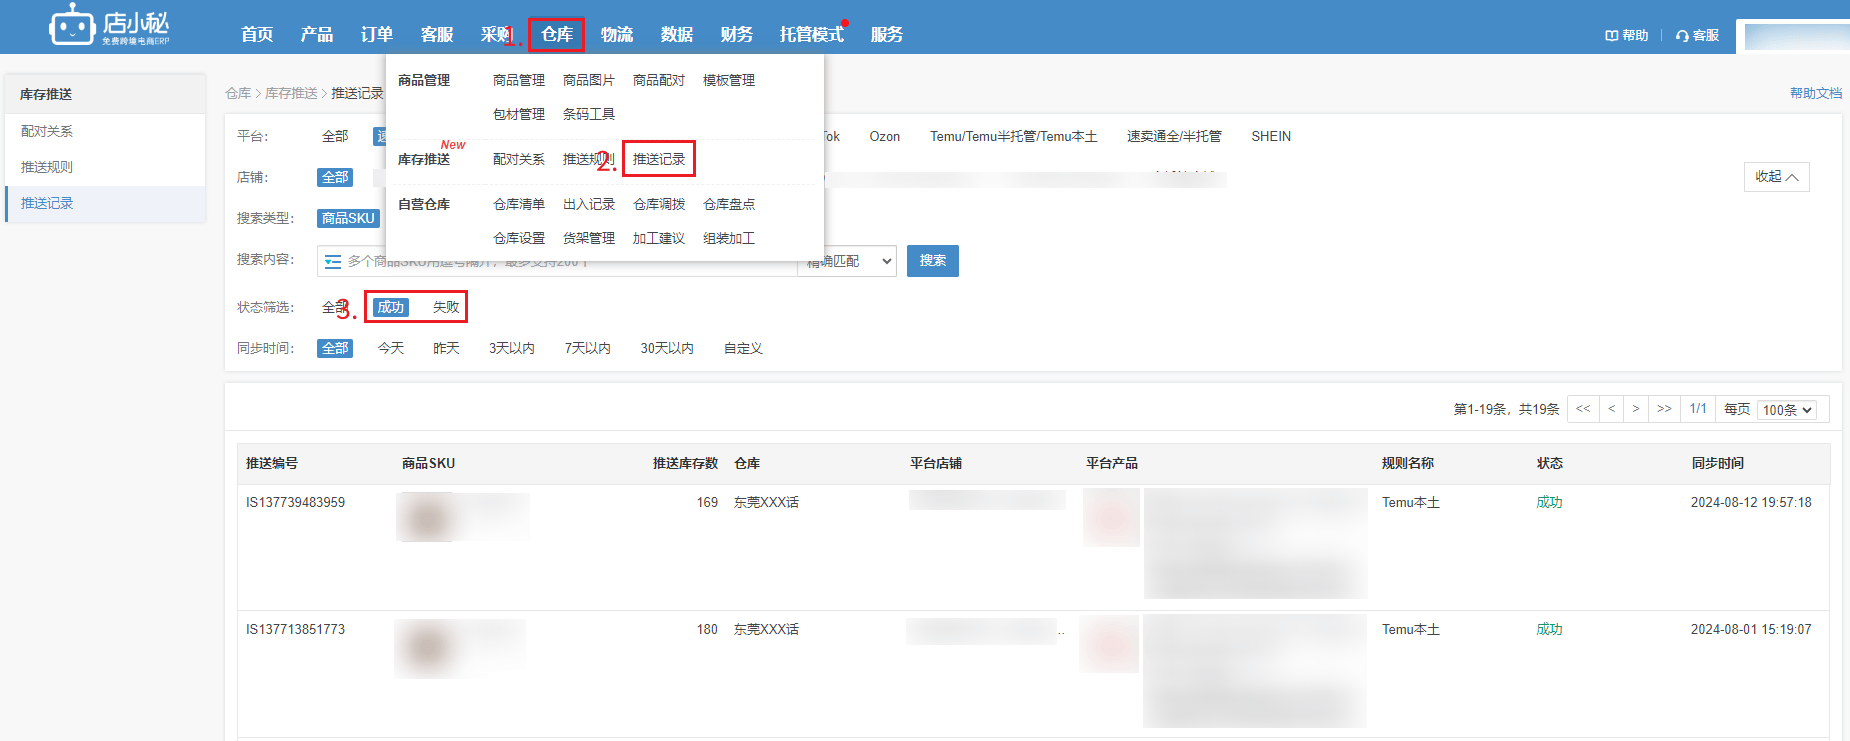Click the 搜索 search button
This screenshot has height=741, width=1850.
point(933,261)
